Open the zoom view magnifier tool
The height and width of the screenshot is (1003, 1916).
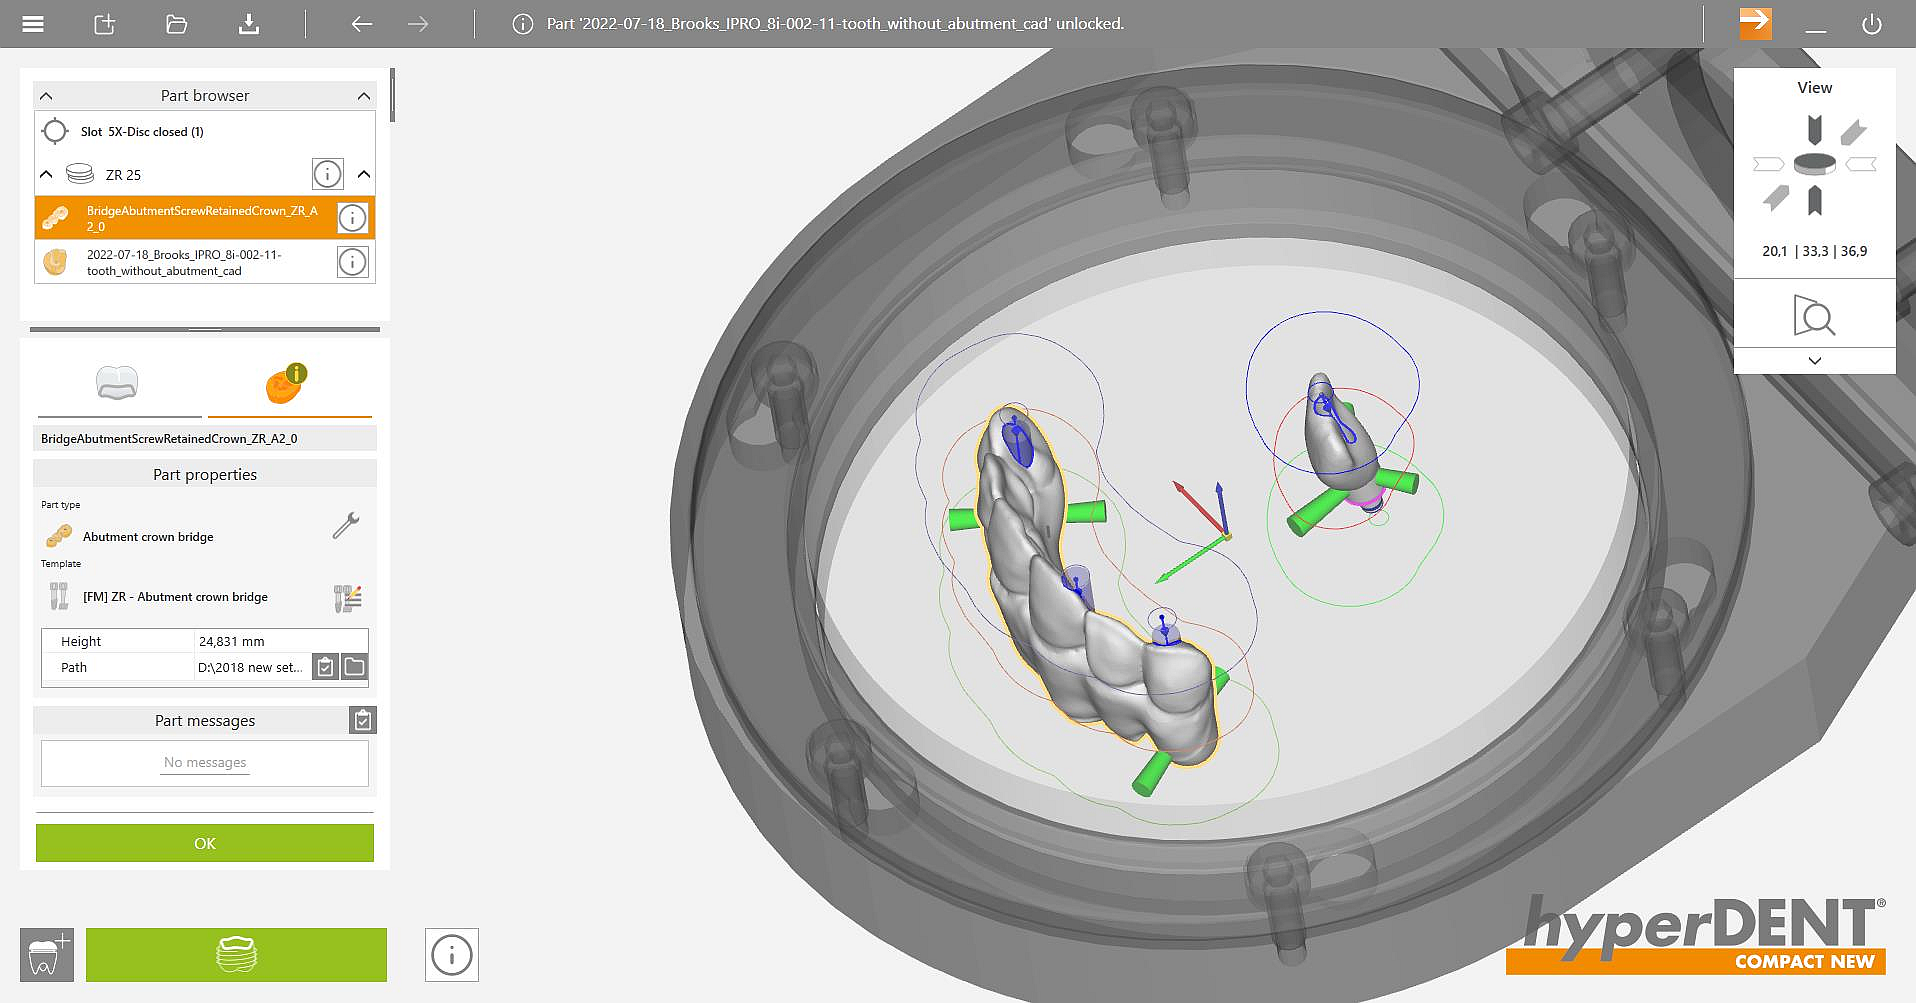coord(1814,316)
